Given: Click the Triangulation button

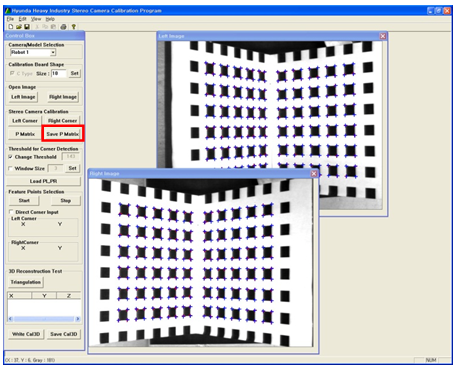Looking at the screenshot, I should pyautogui.click(x=26, y=282).
